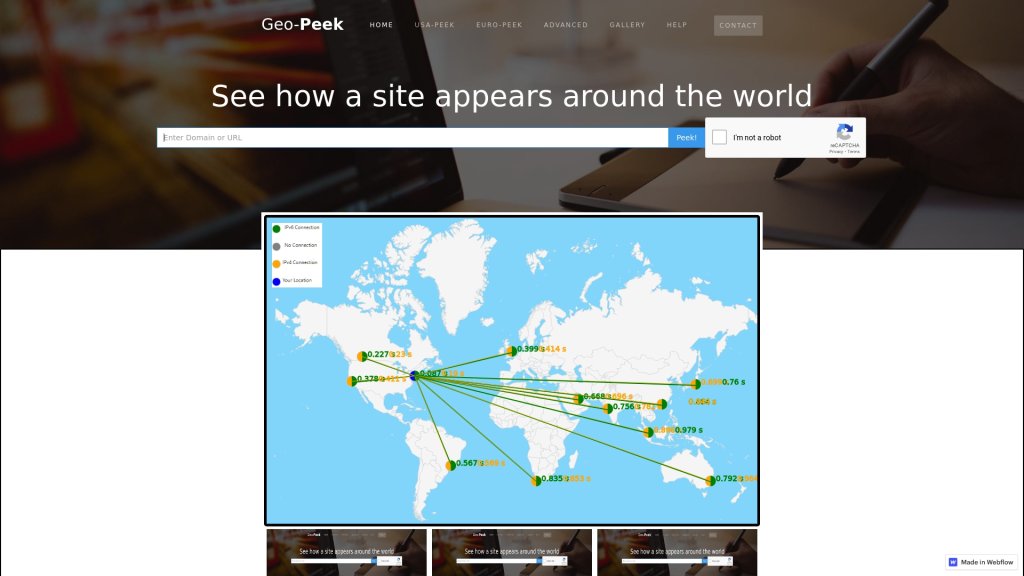
Task: Check the I'm not a robot box
Action: pyautogui.click(x=719, y=137)
